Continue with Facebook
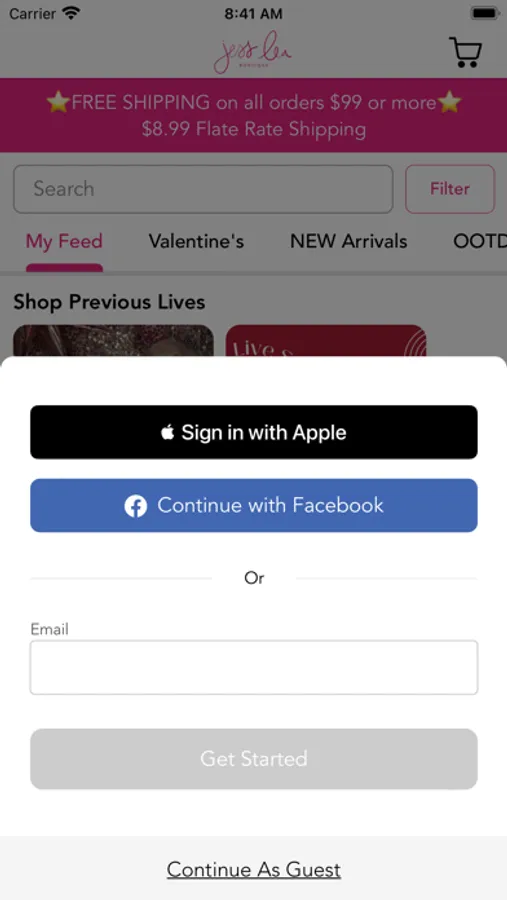The image size is (507, 900). (254, 506)
